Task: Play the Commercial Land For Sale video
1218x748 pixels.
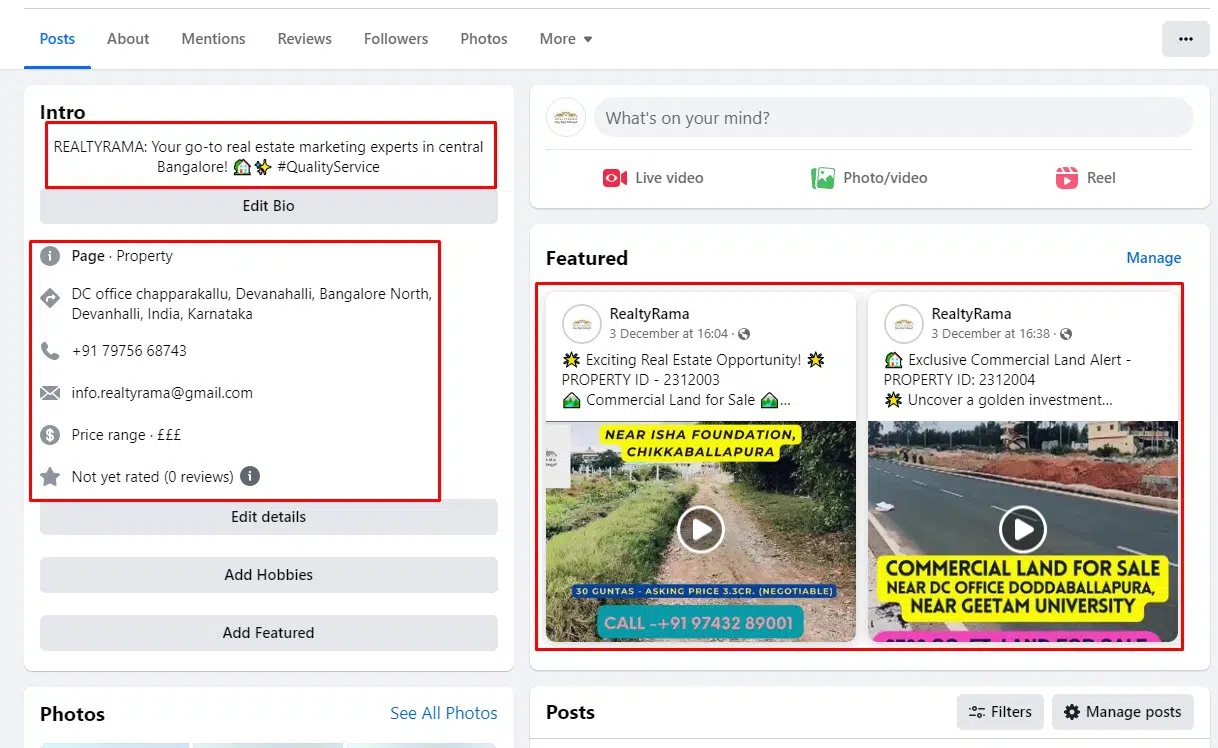Action: pos(1022,528)
